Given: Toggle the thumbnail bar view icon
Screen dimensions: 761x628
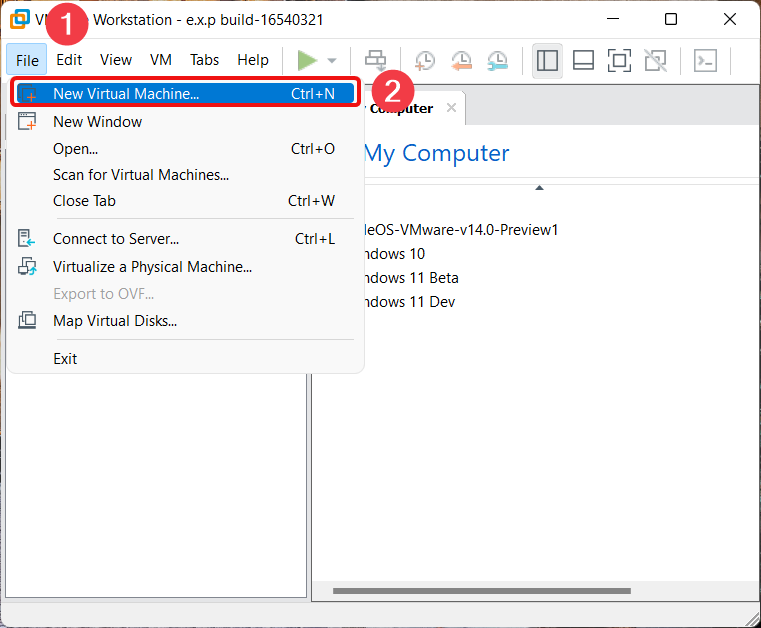Looking at the screenshot, I should click(583, 61).
